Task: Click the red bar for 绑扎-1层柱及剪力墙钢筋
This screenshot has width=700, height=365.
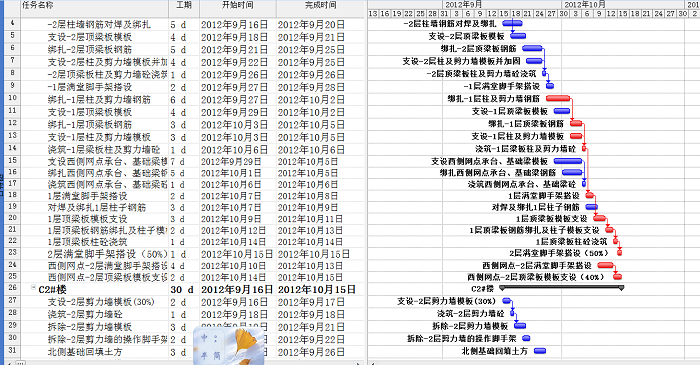Action: pos(558,98)
